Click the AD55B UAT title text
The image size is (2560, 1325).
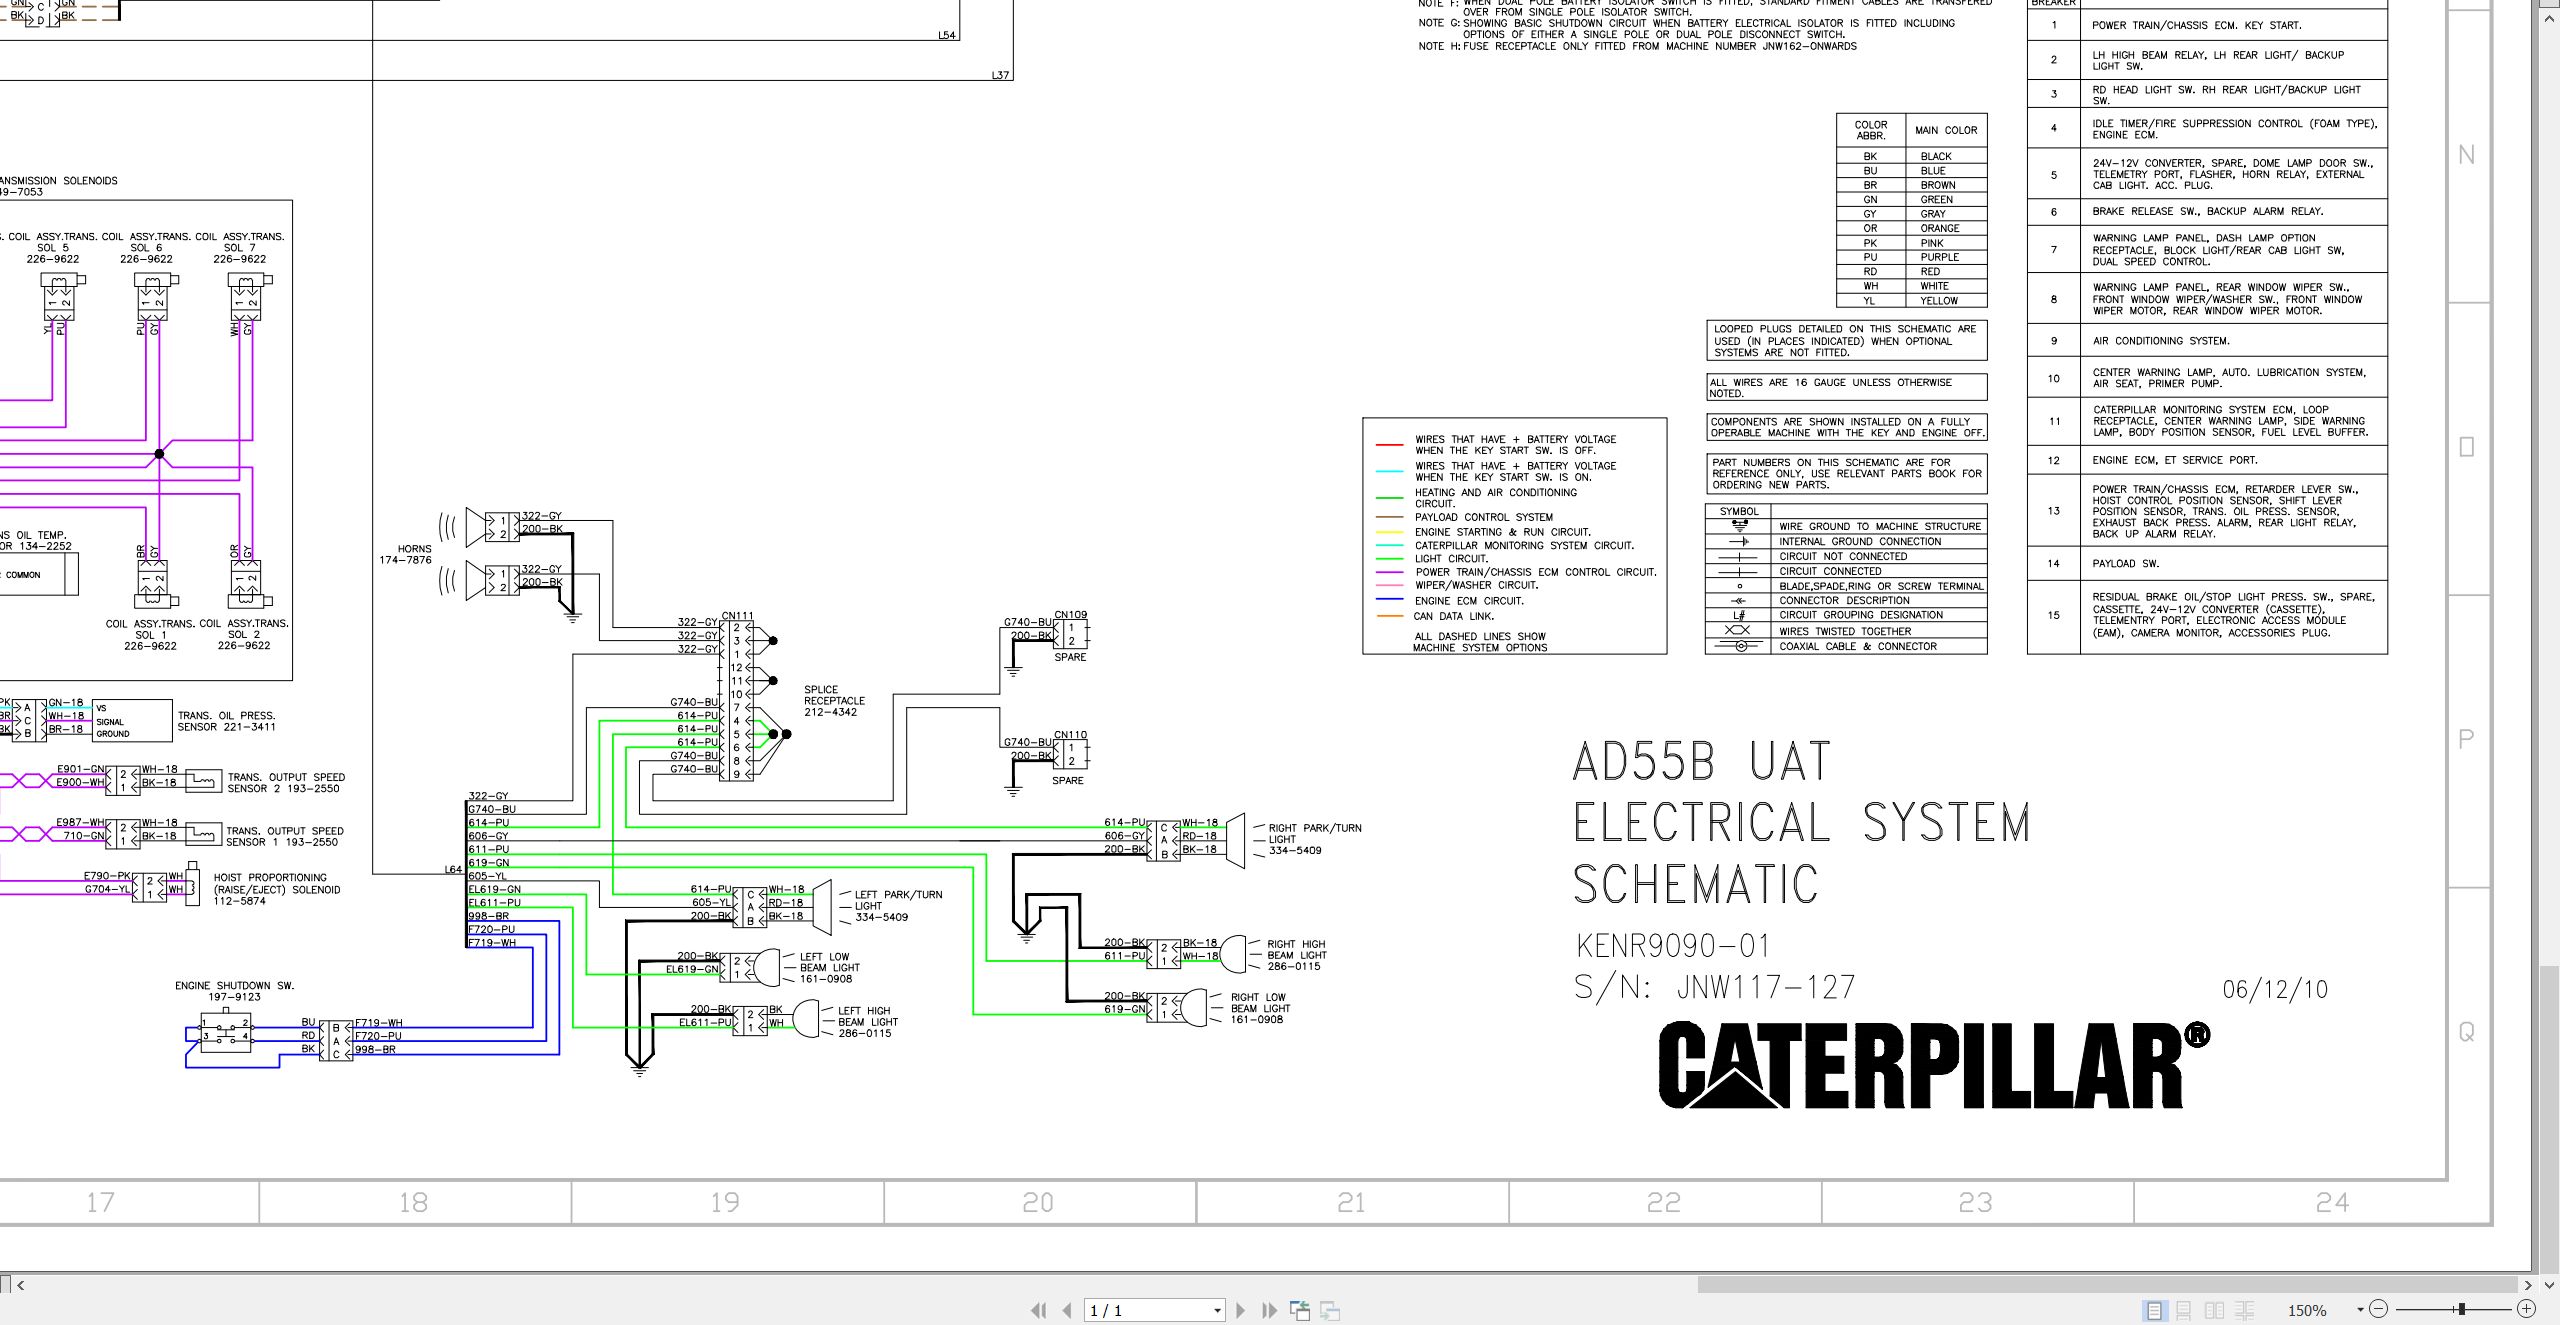coord(1701,762)
